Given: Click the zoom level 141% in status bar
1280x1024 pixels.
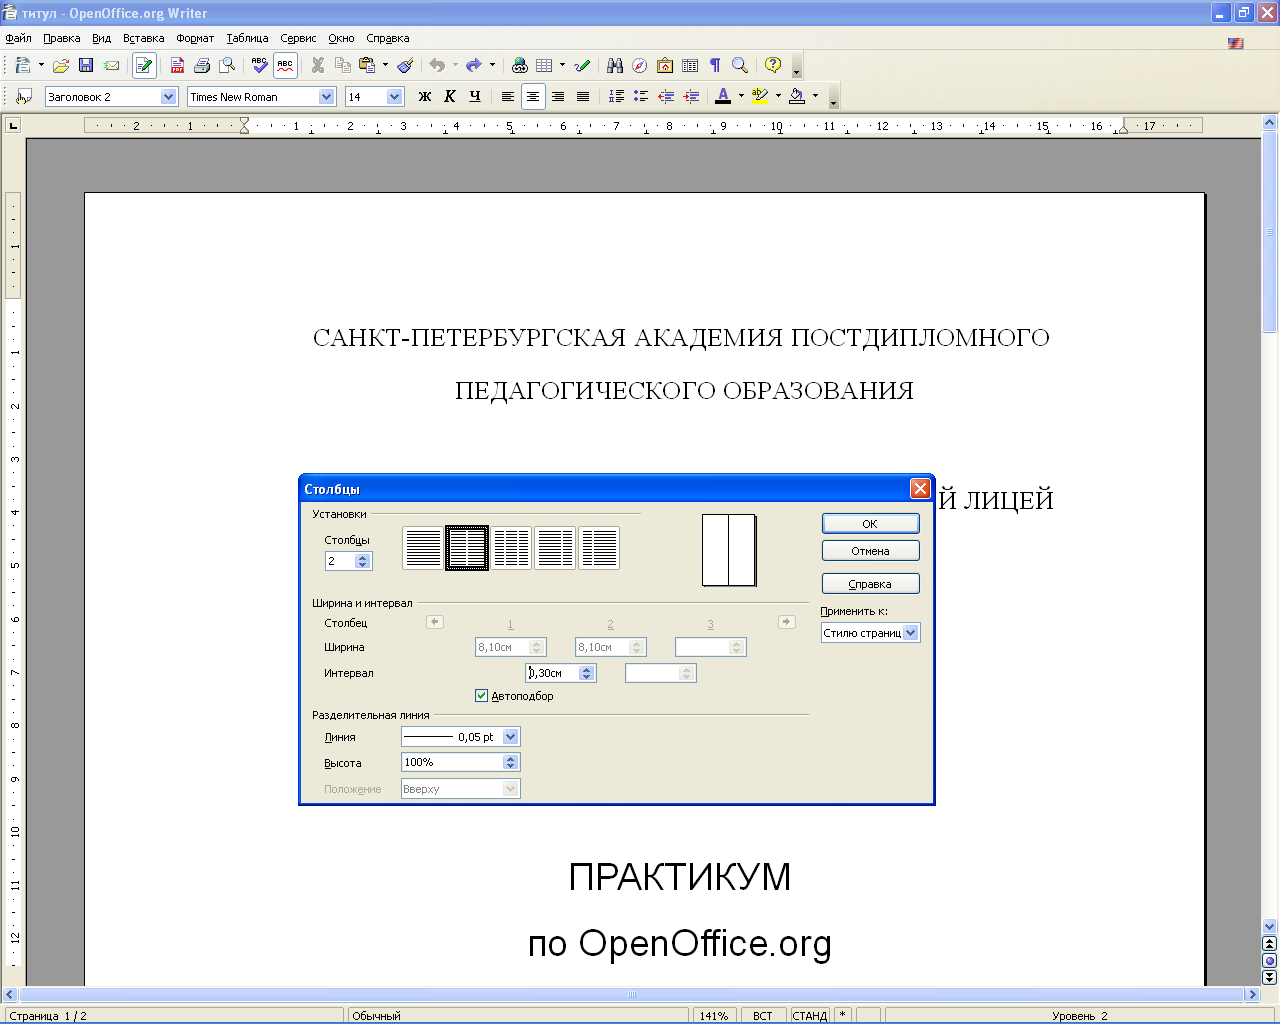Looking at the screenshot, I should coord(714,1015).
